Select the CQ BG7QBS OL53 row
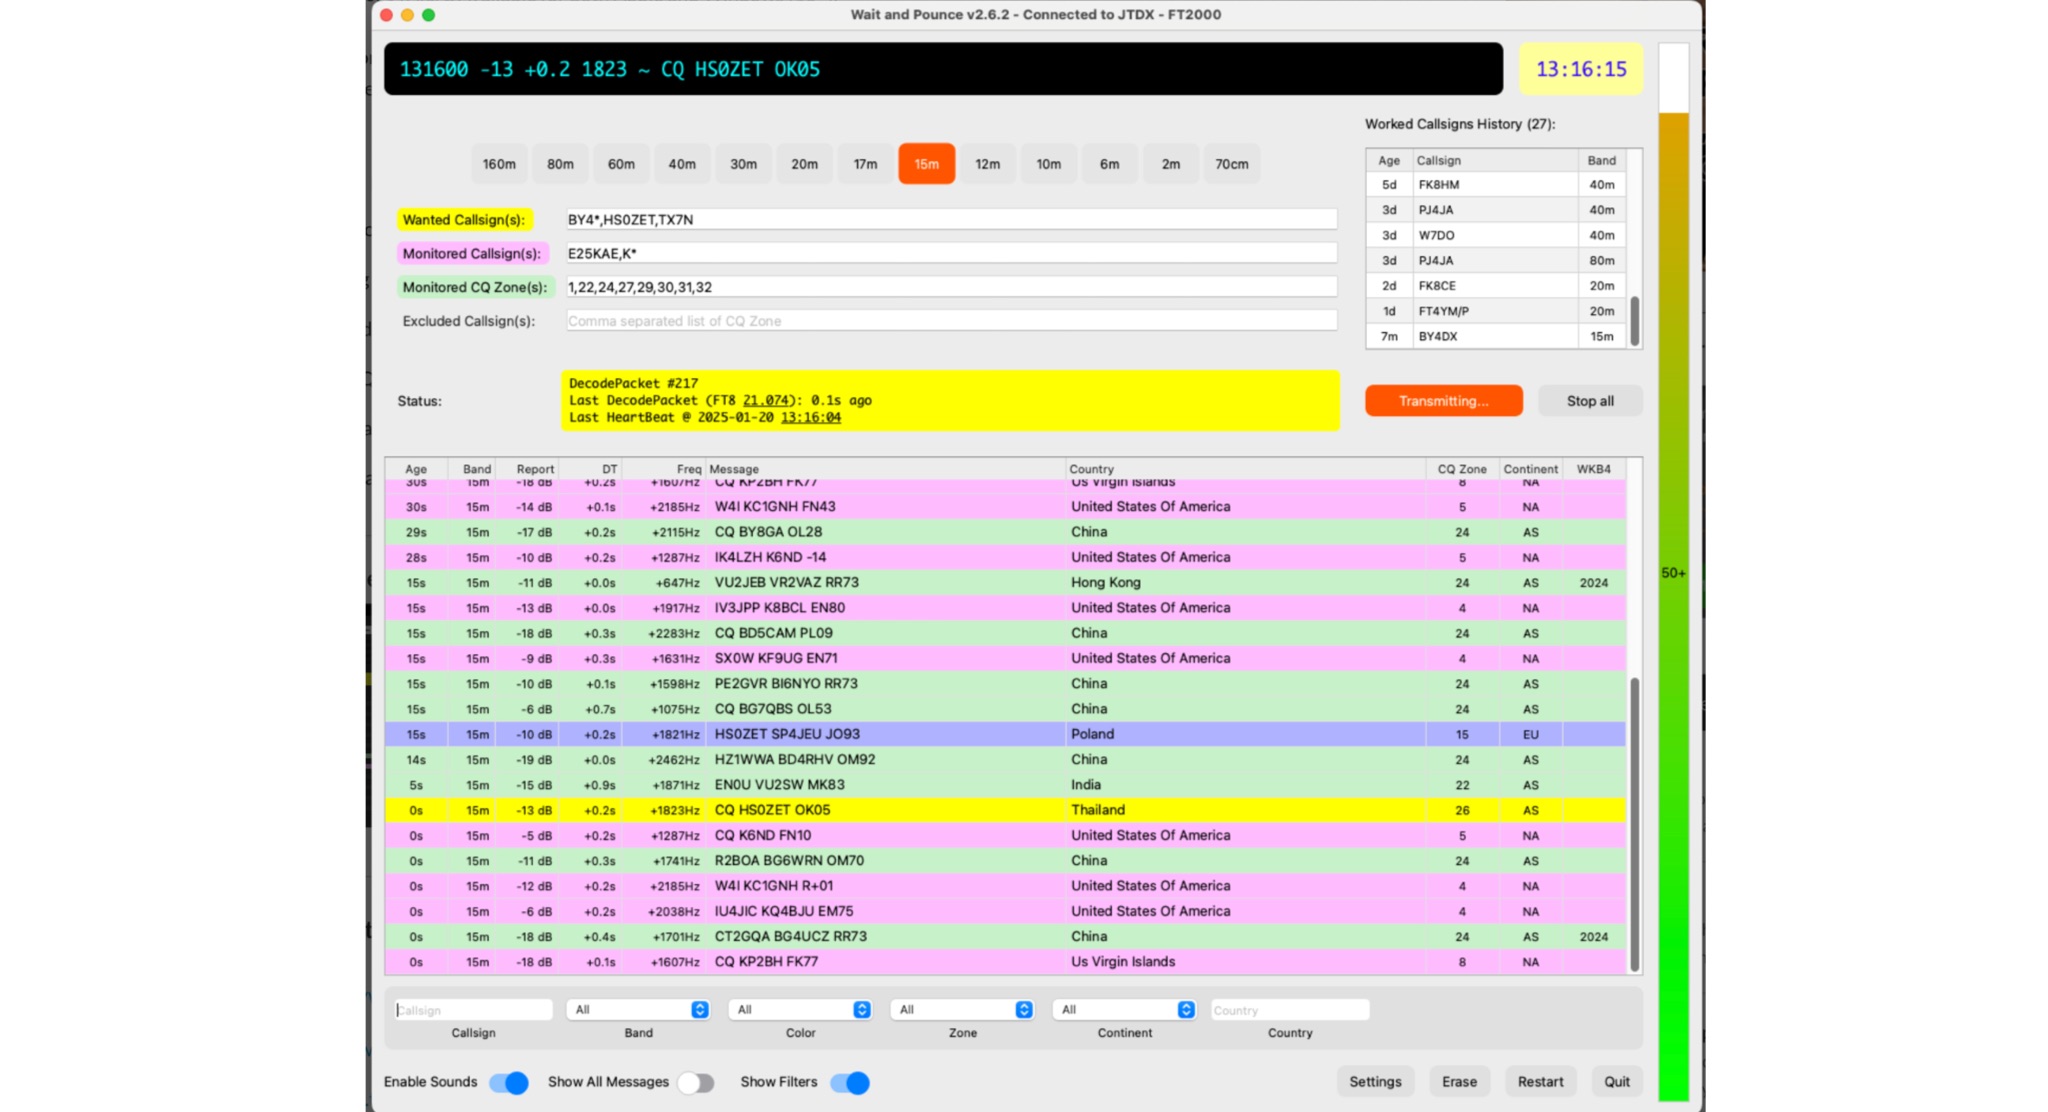 (1005, 709)
